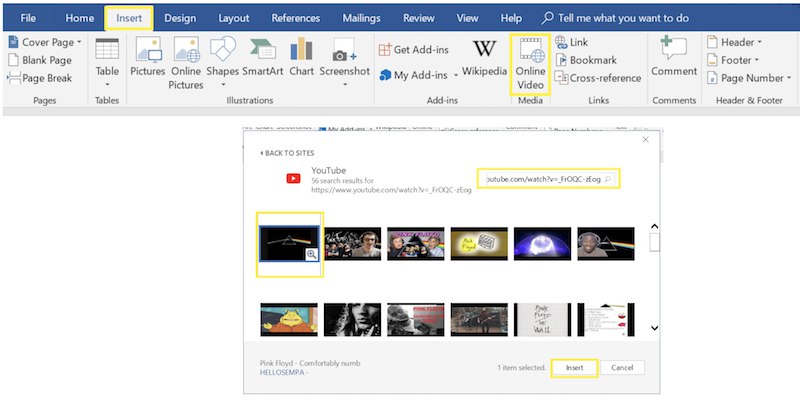Select the thumbnail with man wearing headphones
Viewport: 800px width, 404px height.
353,244
